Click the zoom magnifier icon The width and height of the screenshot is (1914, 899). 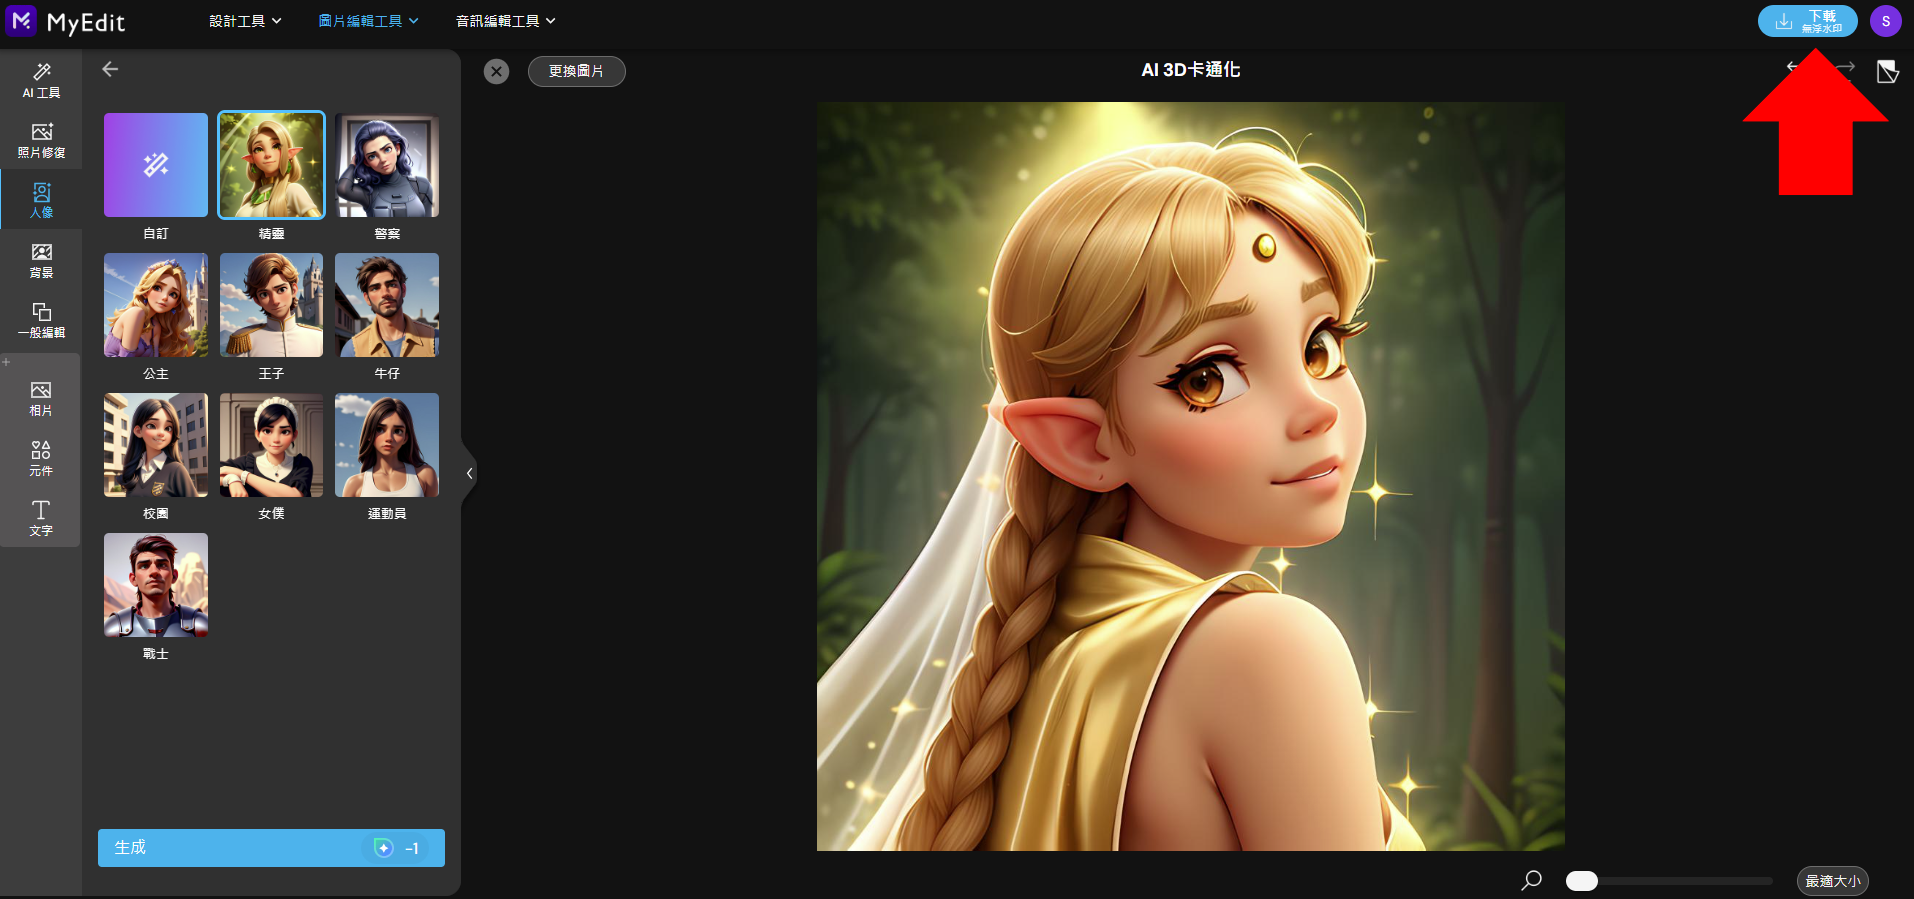click(1531, 880)
